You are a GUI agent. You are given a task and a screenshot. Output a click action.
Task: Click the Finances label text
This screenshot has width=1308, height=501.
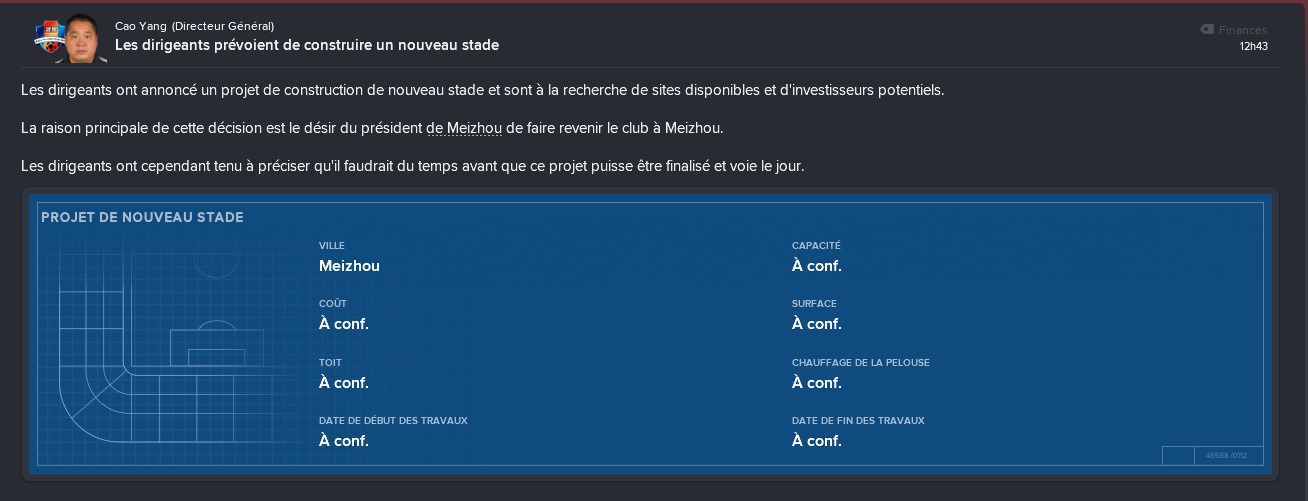tap(1243, 30)
